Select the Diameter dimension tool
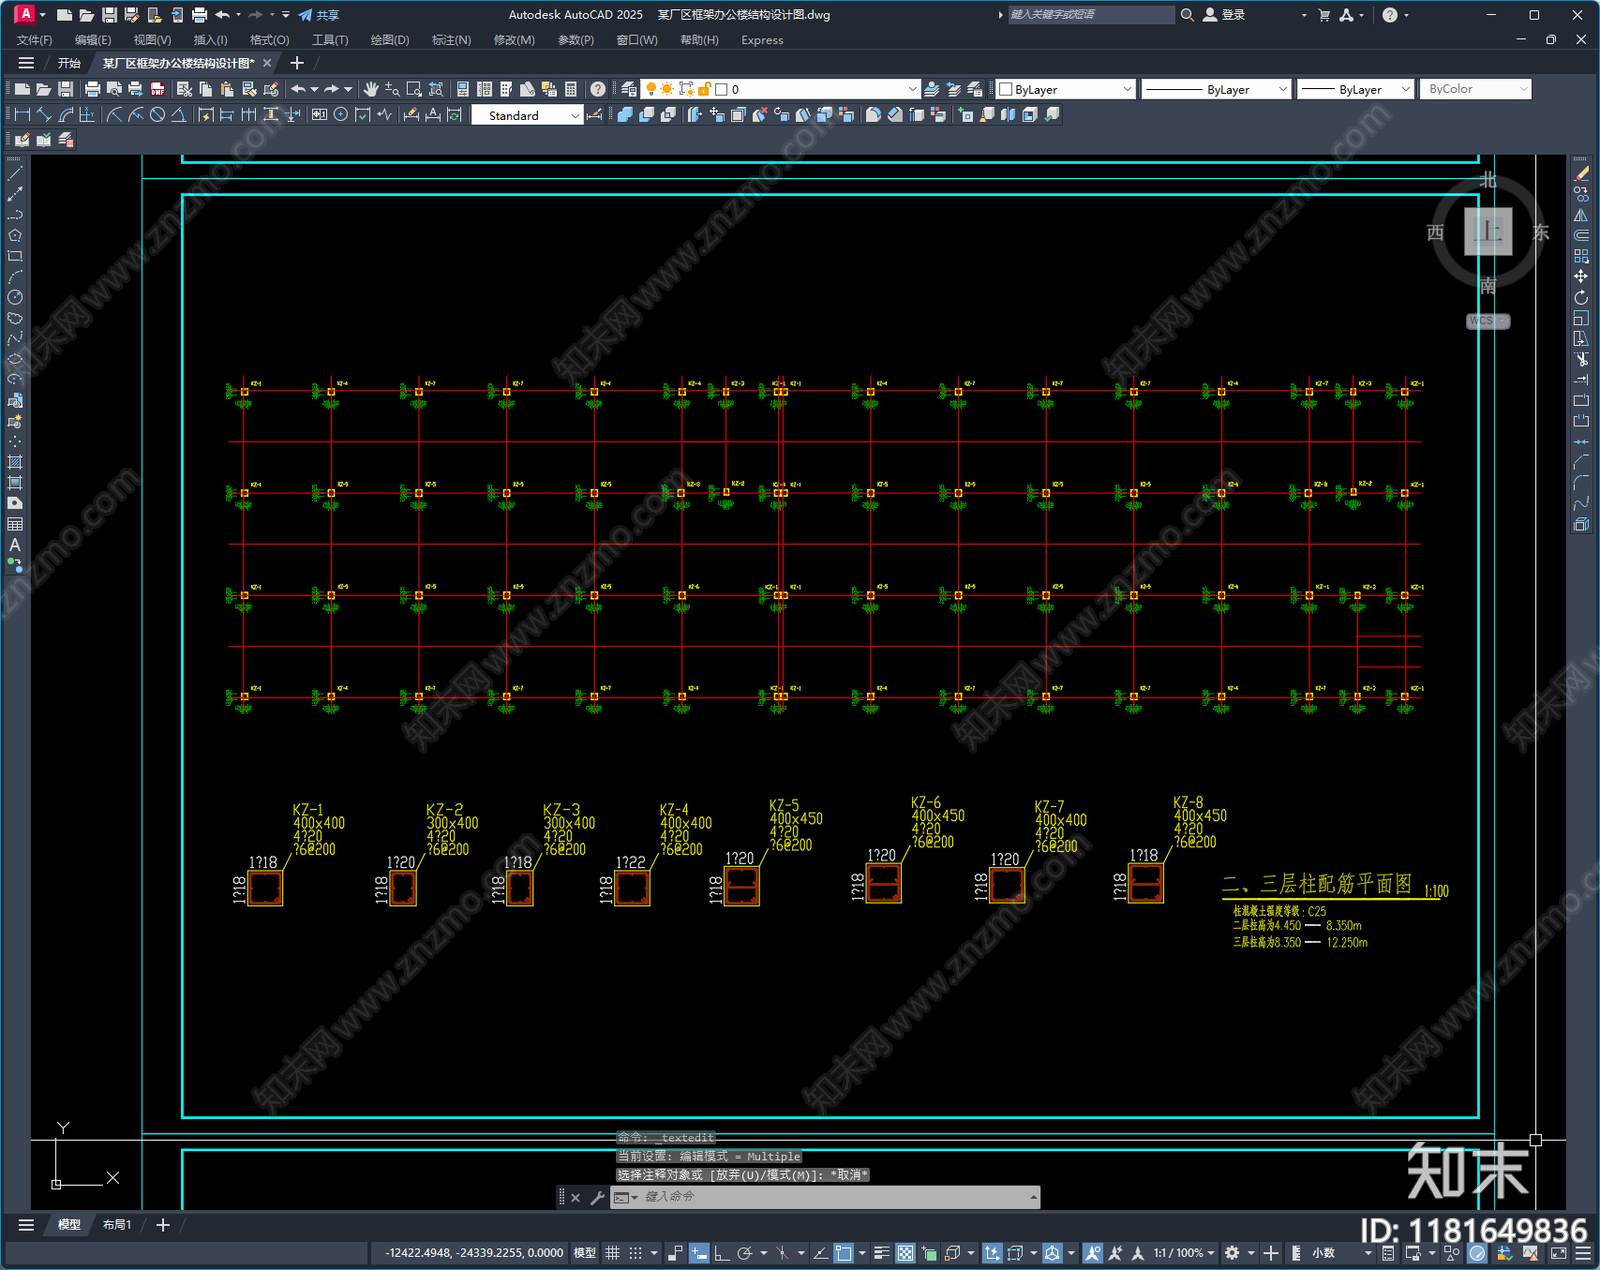This screenshot has height=1270, width=1600. [x=157, y=115]
